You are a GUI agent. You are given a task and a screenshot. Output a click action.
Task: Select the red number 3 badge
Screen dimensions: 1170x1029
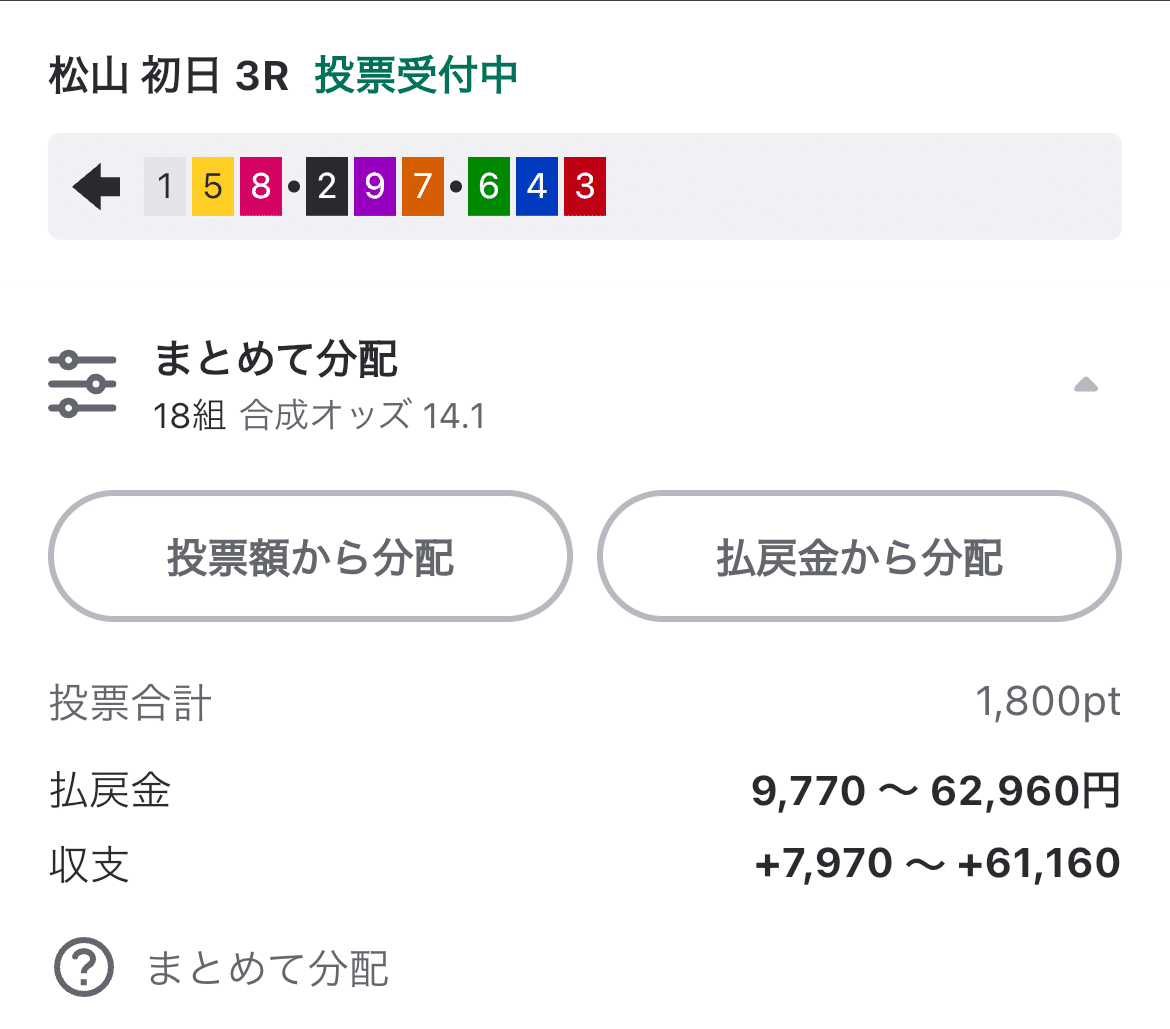583,185
